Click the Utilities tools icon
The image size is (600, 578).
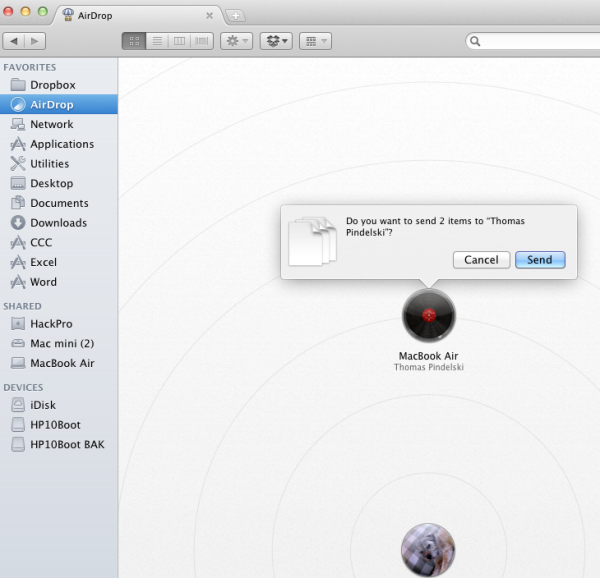click(18, 164)
